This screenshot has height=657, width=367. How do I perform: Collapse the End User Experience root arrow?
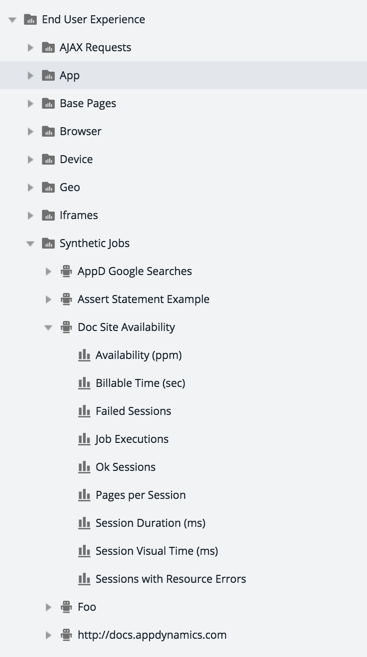12,20
